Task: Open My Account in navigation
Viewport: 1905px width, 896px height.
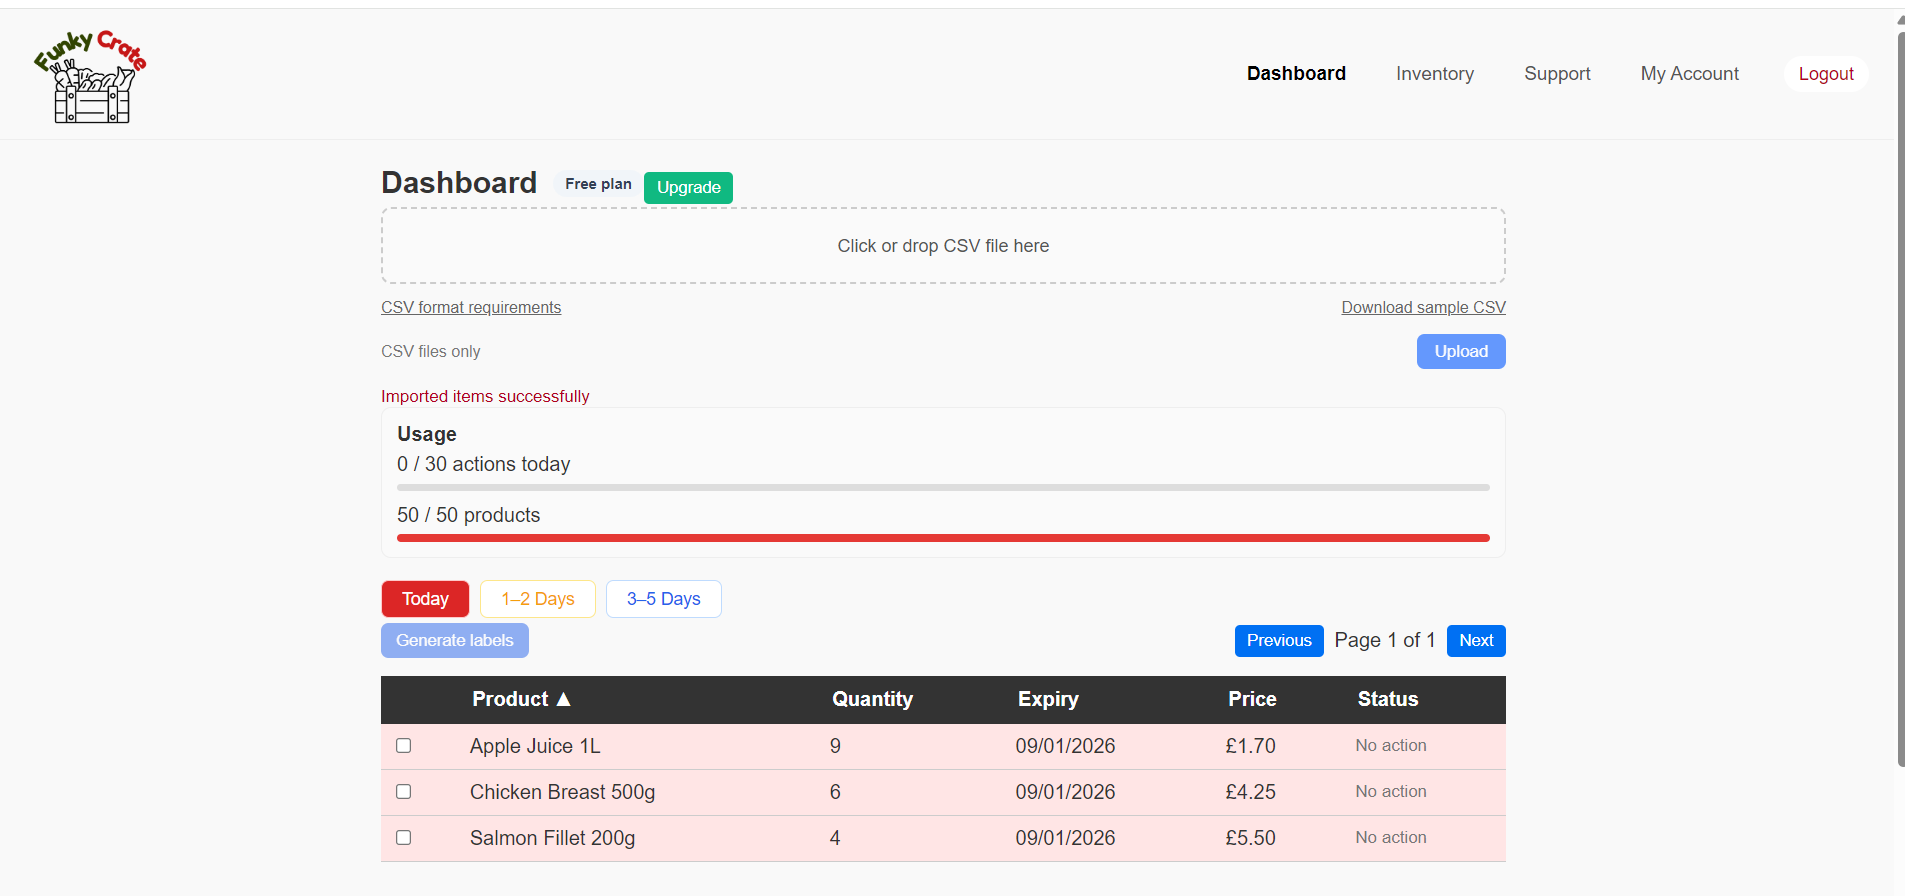Action: [1689, 74]
